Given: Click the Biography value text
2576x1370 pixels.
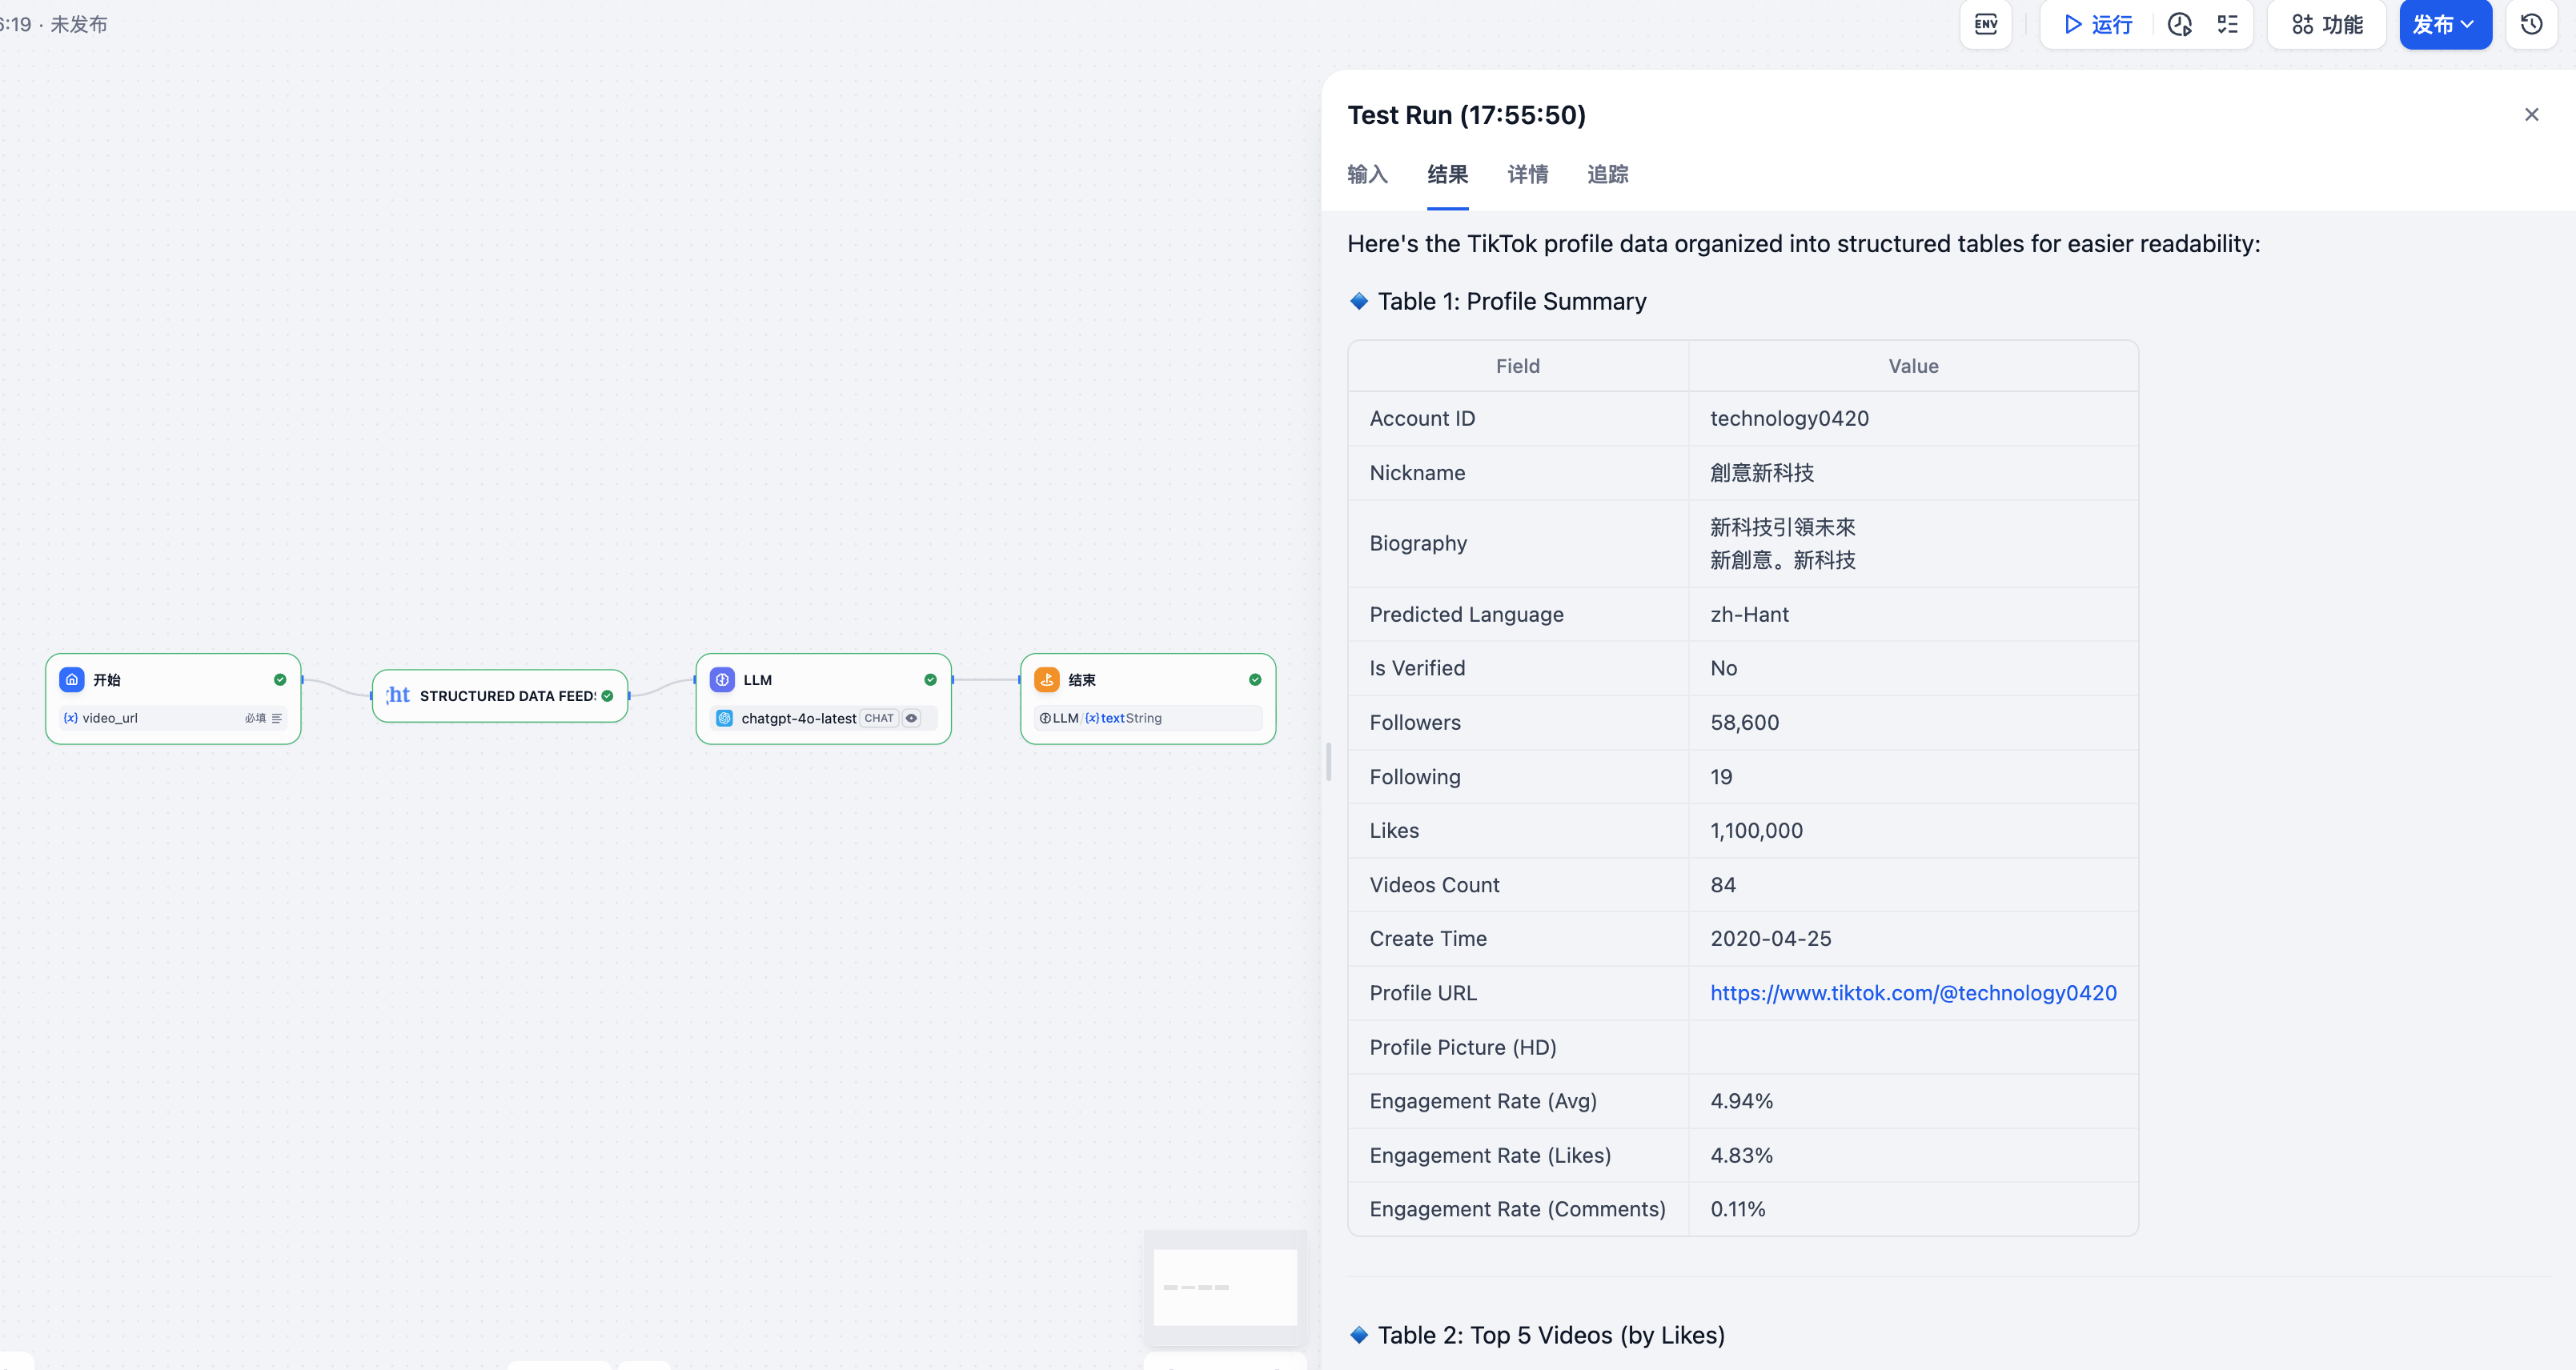Looking at the screenshot, I should click(1783, 543).
